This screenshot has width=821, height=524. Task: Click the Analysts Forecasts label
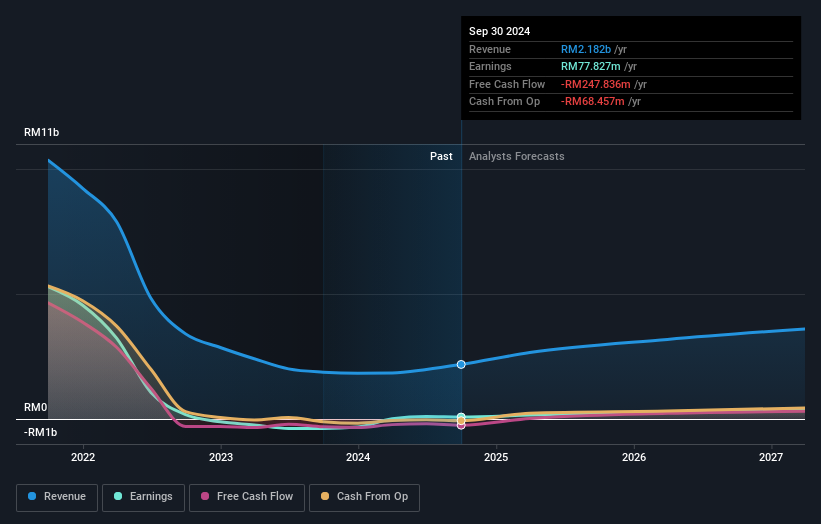pyautogui.click(x=517, y=156)
